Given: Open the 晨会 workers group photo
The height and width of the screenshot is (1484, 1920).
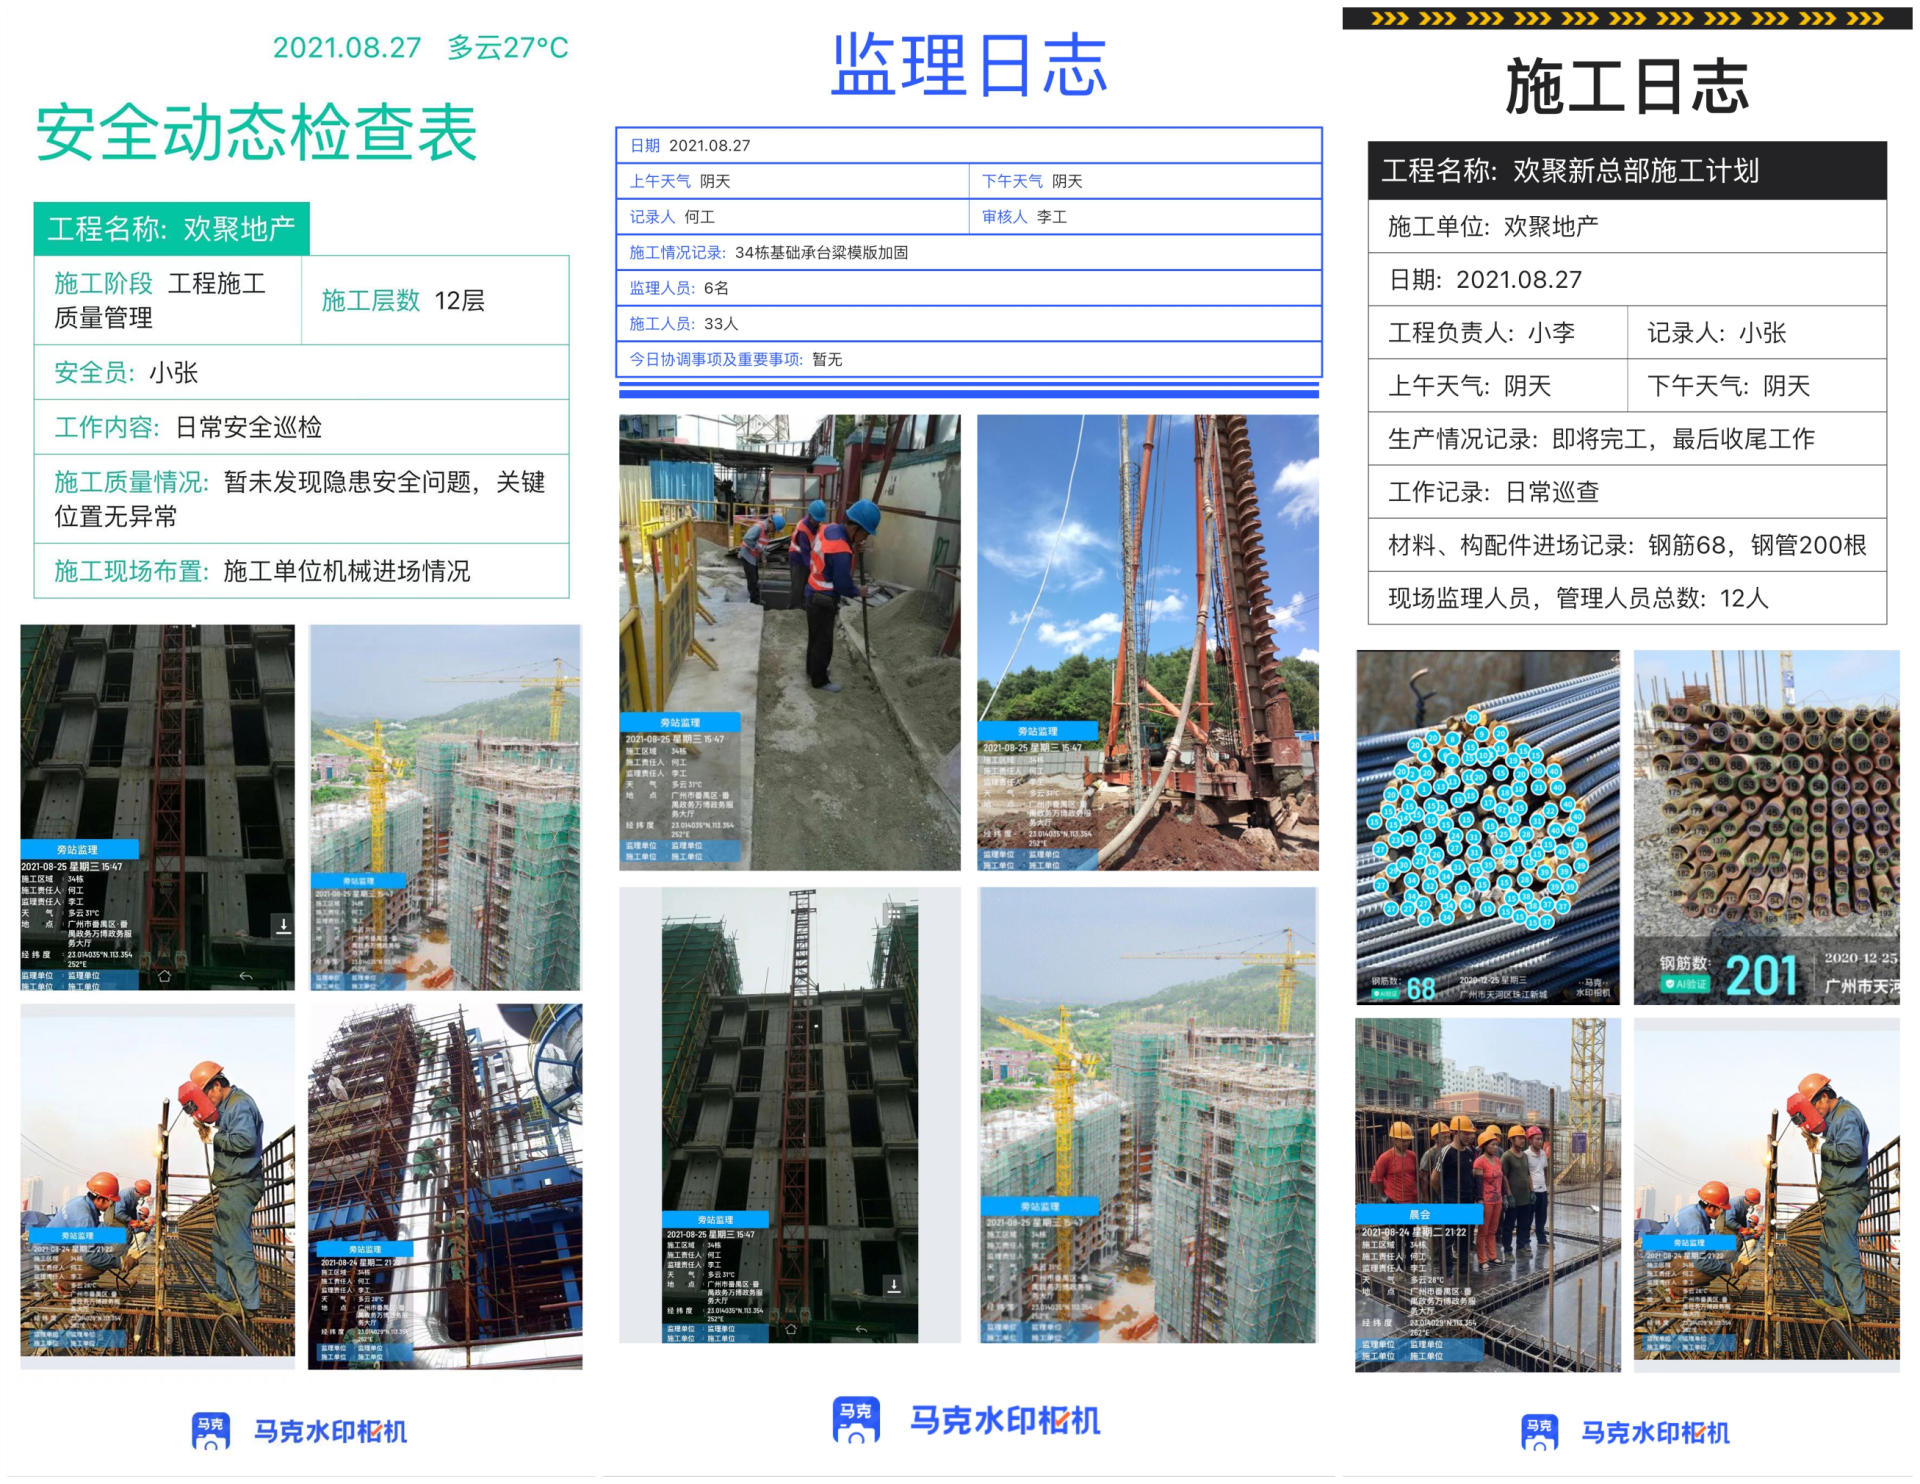Looking at the screenshot, I should (x=1487, y=1195).
